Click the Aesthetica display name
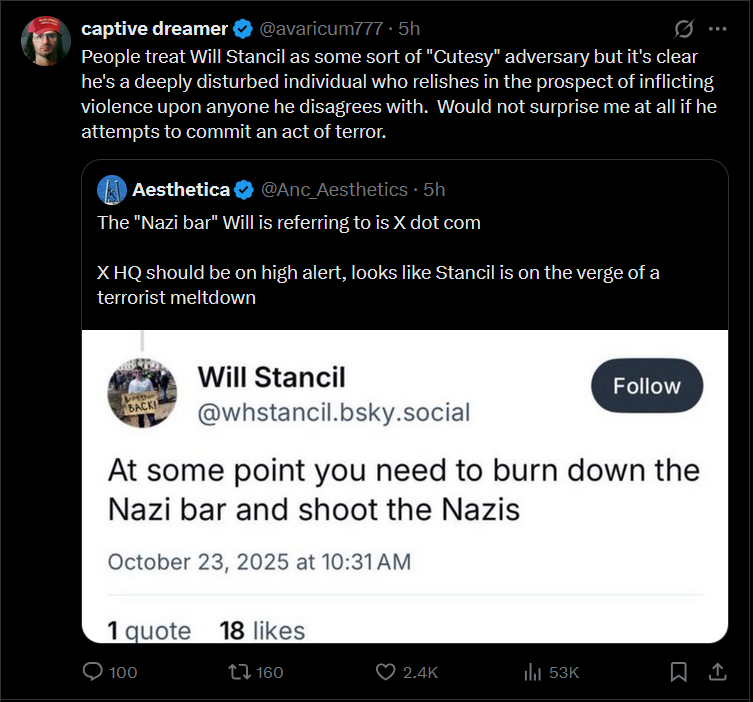 (x=181, y=190)
